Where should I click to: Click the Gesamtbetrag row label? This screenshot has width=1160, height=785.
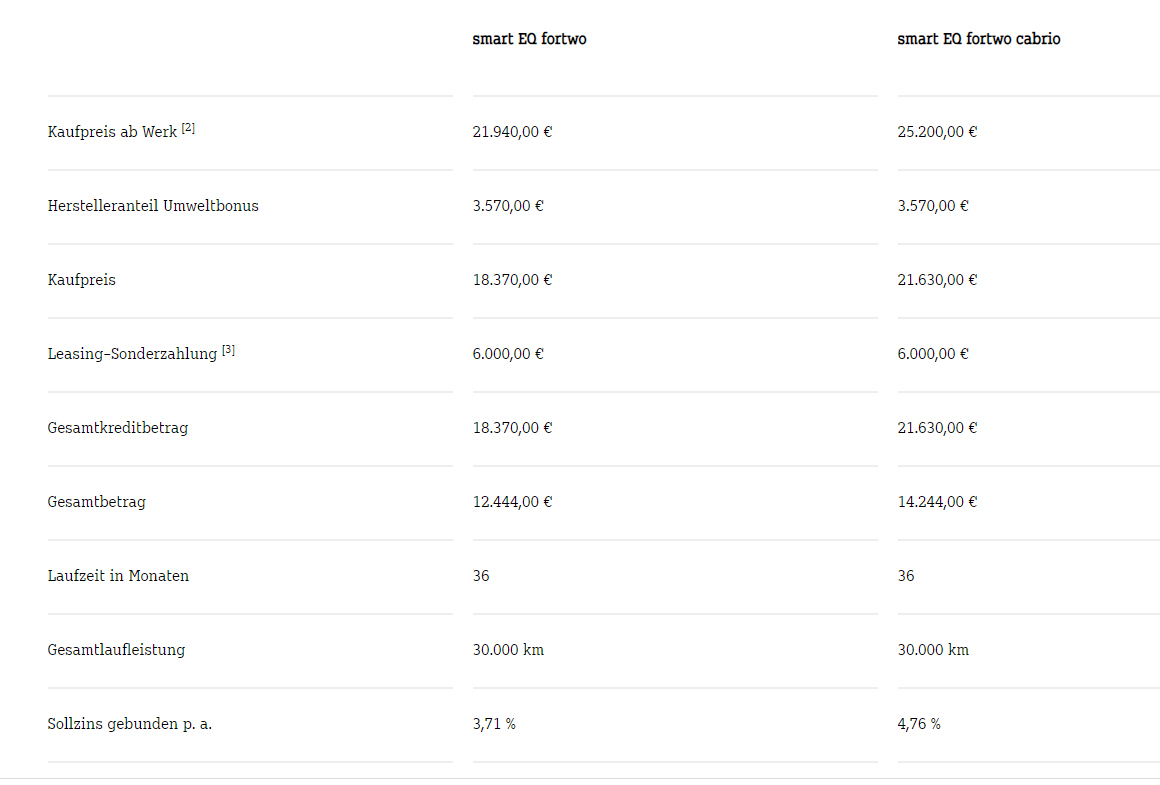click(x=96, y=502)
